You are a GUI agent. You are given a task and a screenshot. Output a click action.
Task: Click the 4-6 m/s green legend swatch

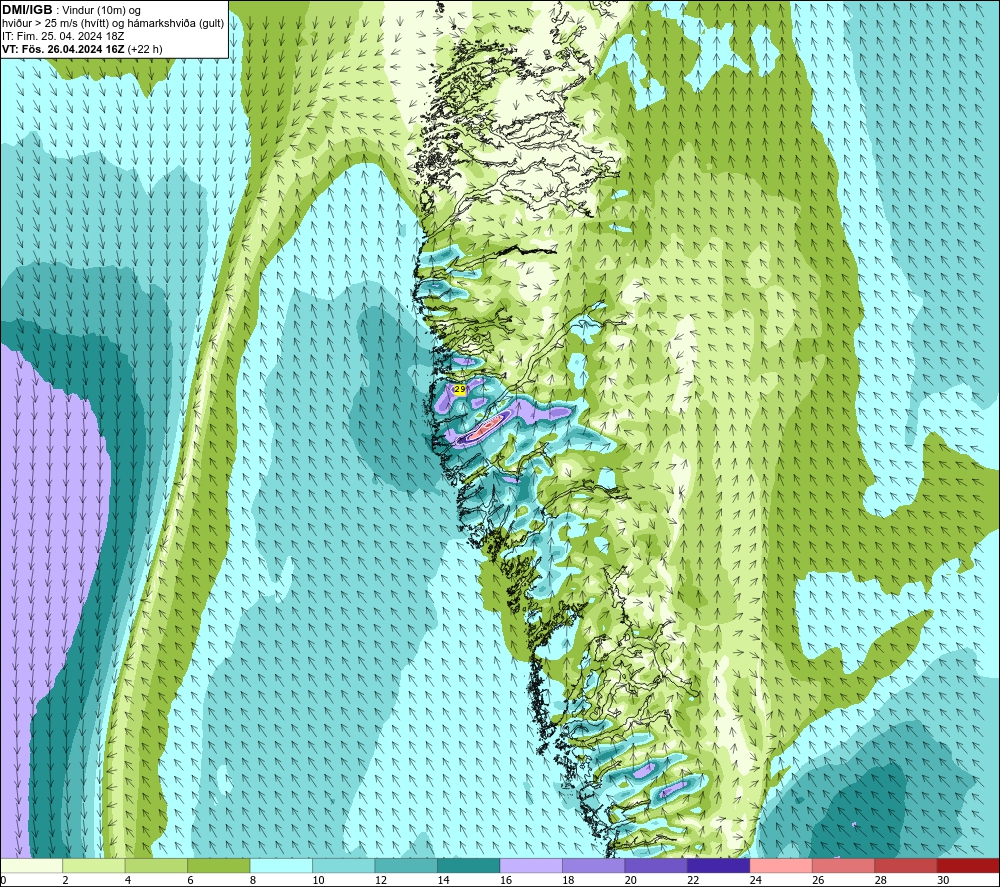156,865
